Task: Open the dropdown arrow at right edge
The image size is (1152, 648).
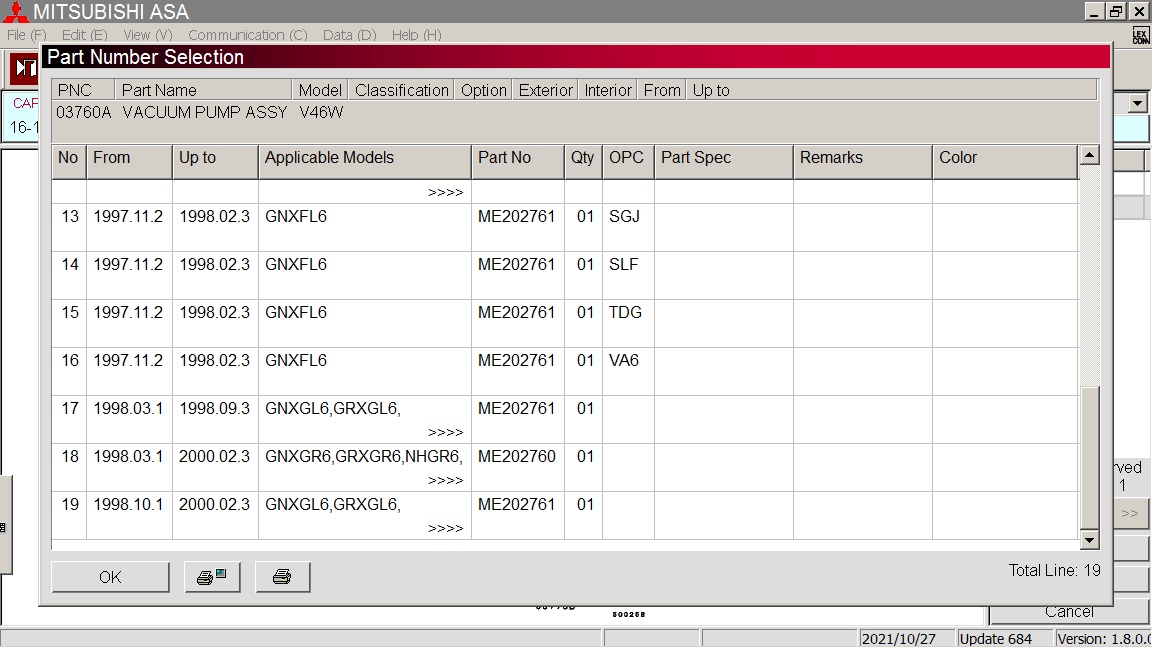Action: (1137, 103)
